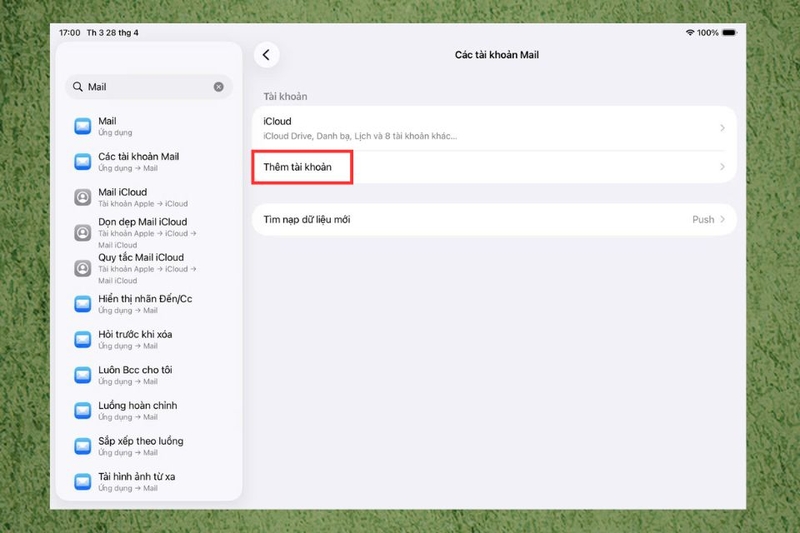Viewport: 800px width, 533px height.
Task: Select 'Các tài khoản Mail' search result
Action: pyautogui.click(x=149, y=162)
